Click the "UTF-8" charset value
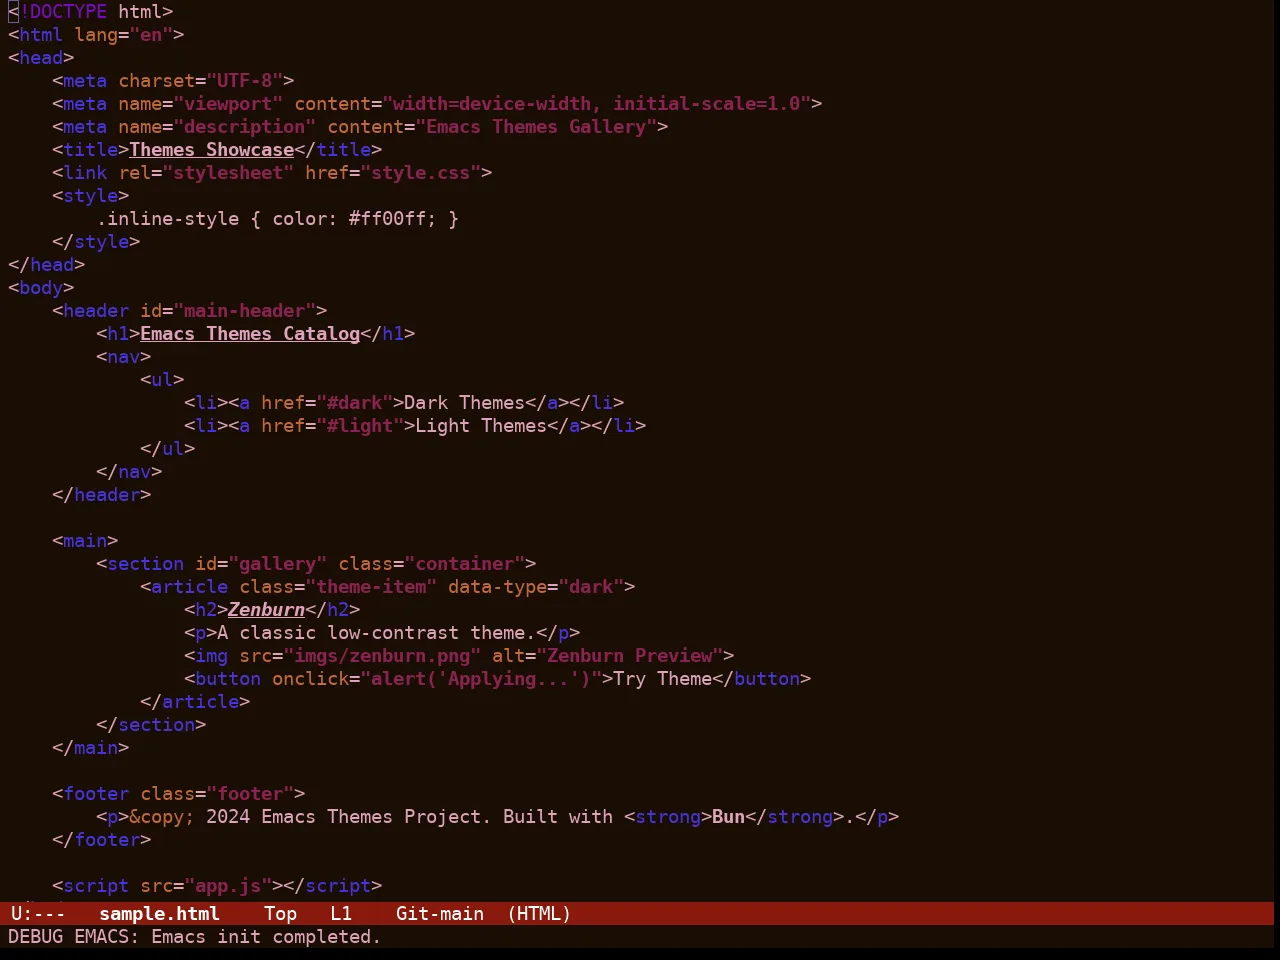The width and height of the screenshot is (1280, 960). tap(245, 80)
